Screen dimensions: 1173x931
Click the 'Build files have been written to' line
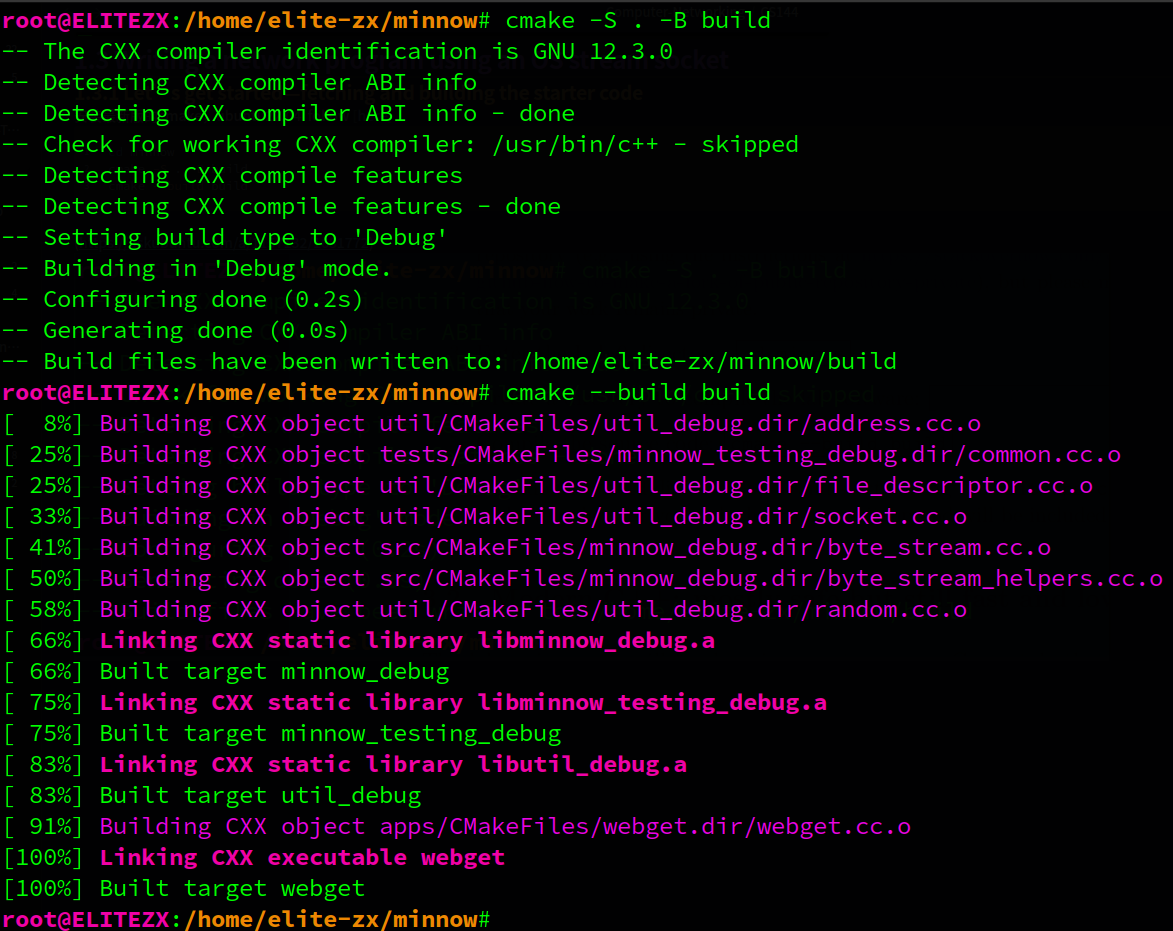pos(449,362)
